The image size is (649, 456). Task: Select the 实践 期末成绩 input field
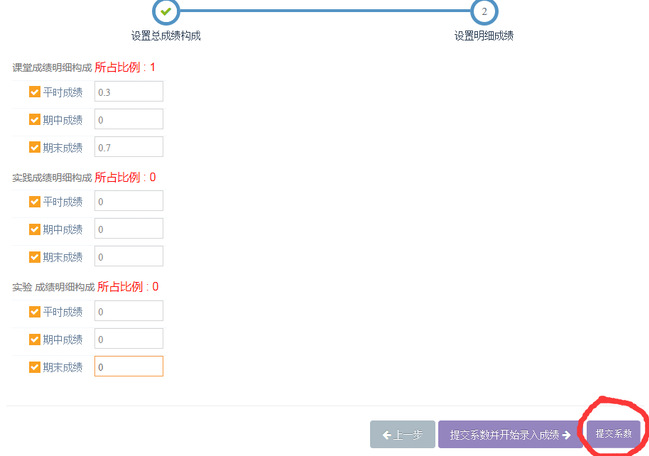pyautogui.click(x=128, y=257)
